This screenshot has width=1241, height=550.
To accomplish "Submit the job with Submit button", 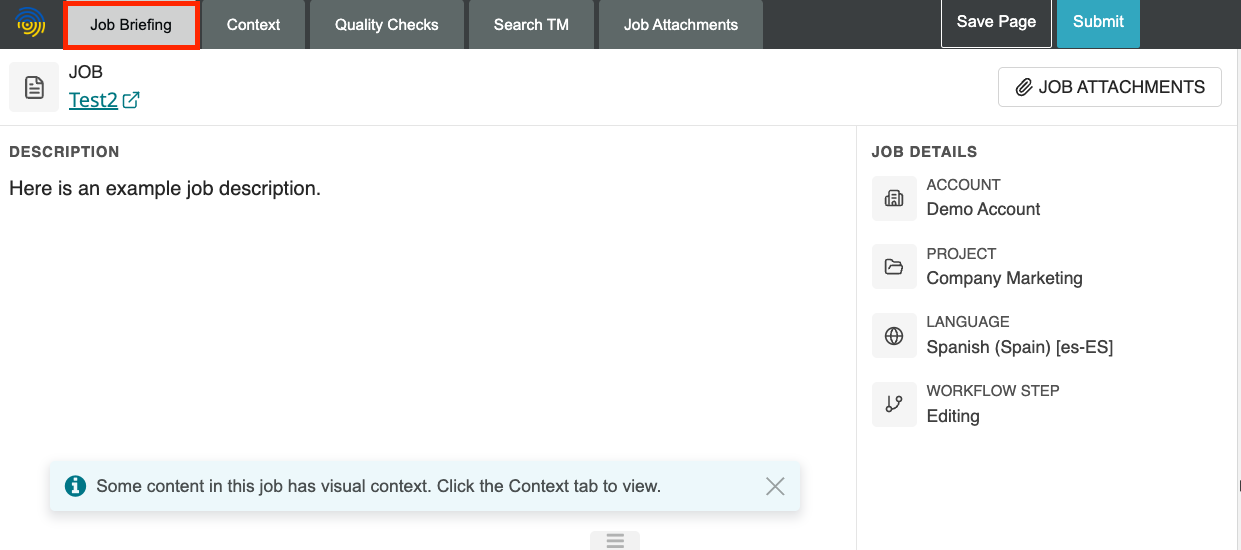I will click(1098, 22).
